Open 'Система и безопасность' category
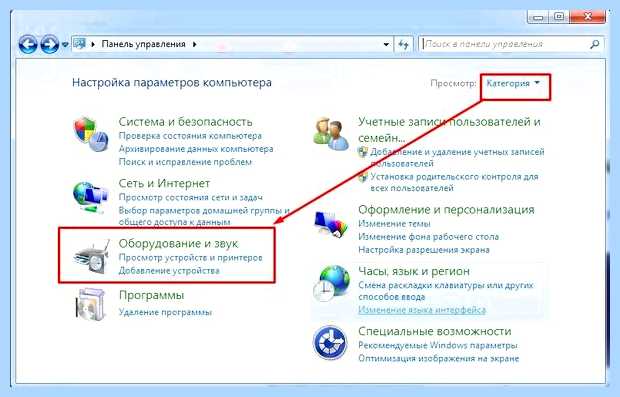Screen dimensions: 620x397 pyautogui.click(x=185, y=122)
